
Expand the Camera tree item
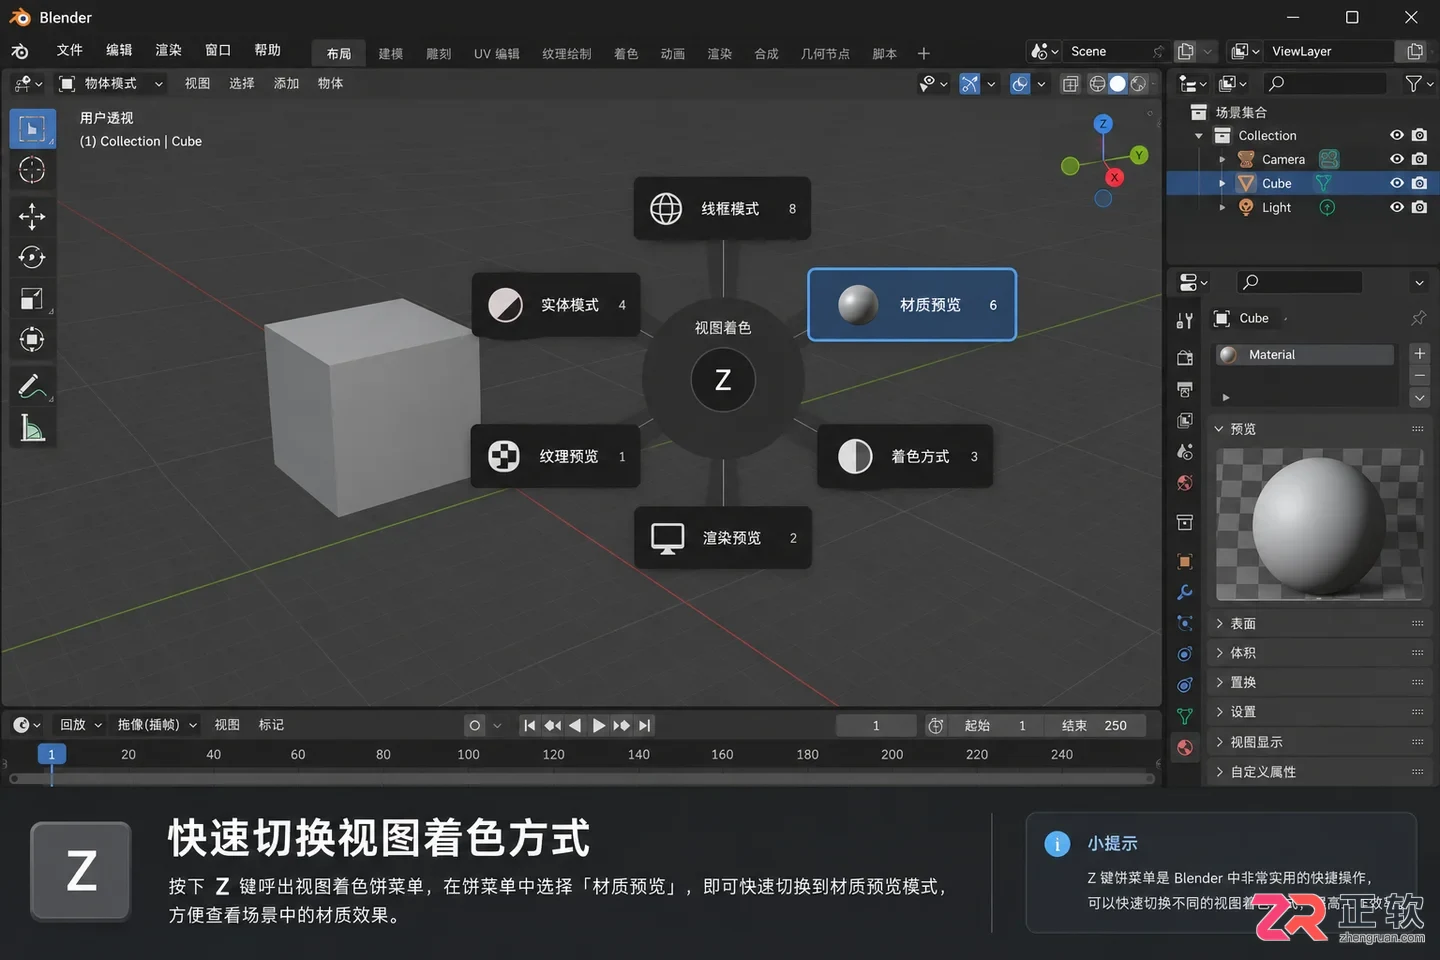1222,159
